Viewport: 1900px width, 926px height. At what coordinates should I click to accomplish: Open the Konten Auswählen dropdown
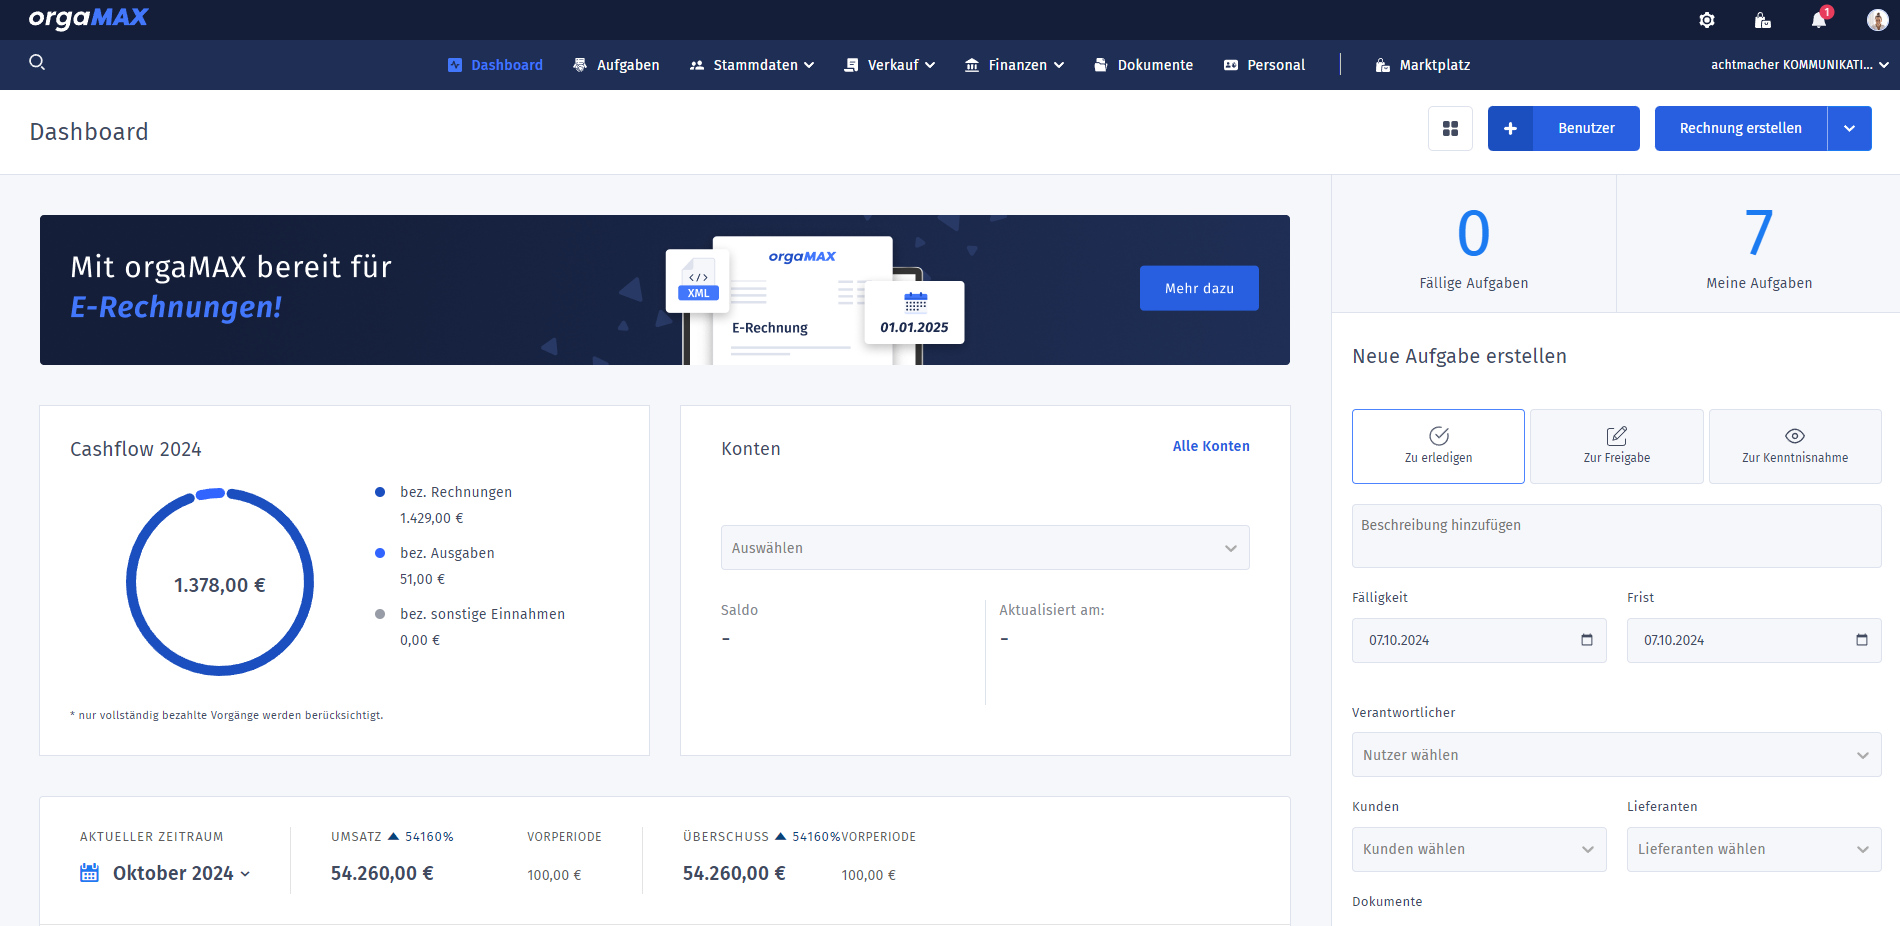[985, 548]
